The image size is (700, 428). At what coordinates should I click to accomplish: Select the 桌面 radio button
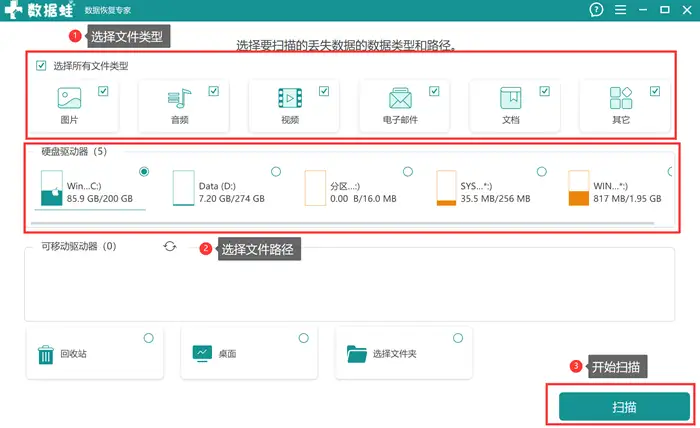304,338
